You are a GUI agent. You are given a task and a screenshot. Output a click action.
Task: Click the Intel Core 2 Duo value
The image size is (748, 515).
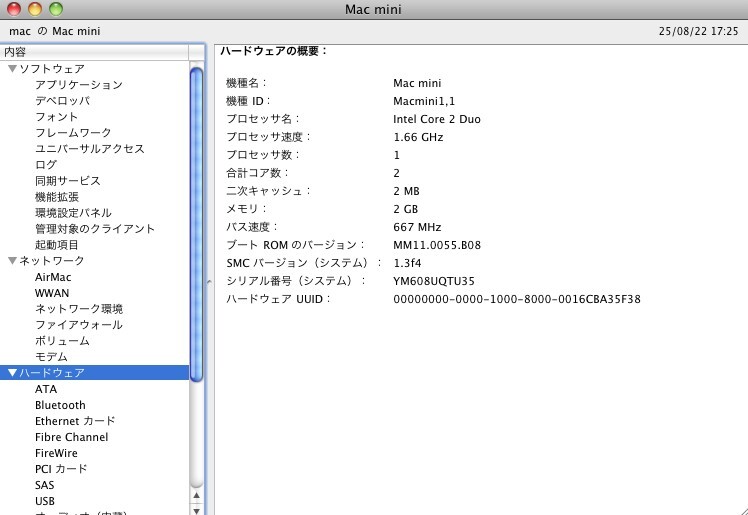[436, 119]
